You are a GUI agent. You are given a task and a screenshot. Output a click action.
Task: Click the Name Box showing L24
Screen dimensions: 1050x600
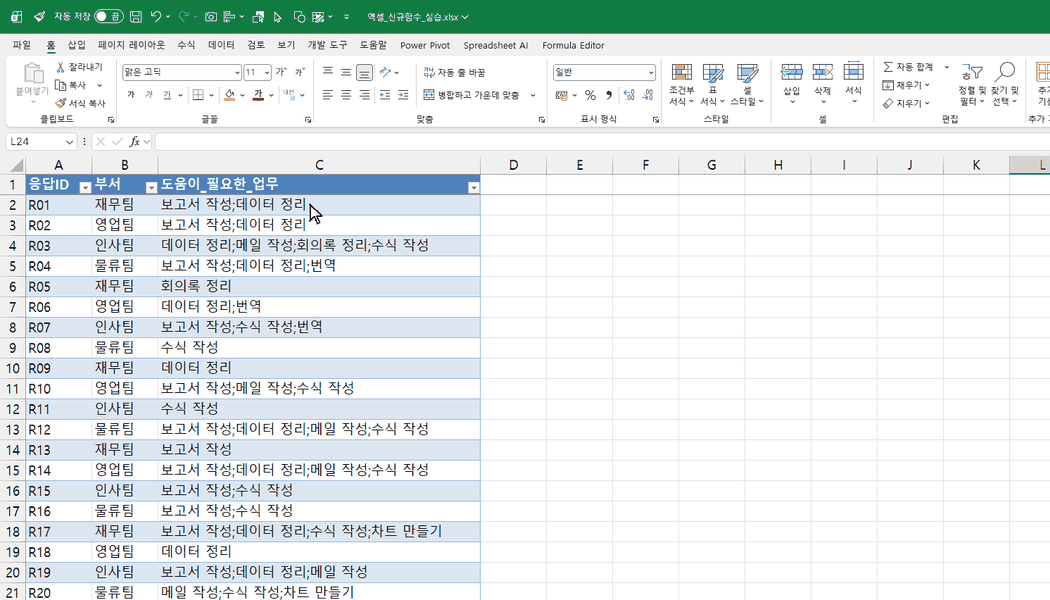(41, 141)
